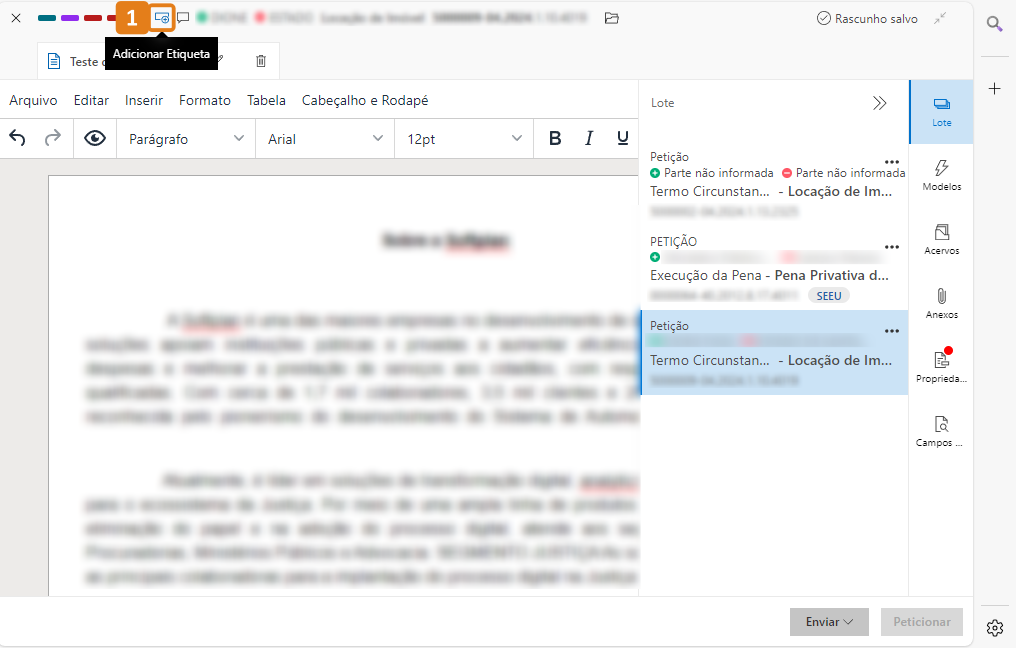Delete the document with trash icon
The width and height of the screenshot is (1016, 648).
tap(261, 61)
